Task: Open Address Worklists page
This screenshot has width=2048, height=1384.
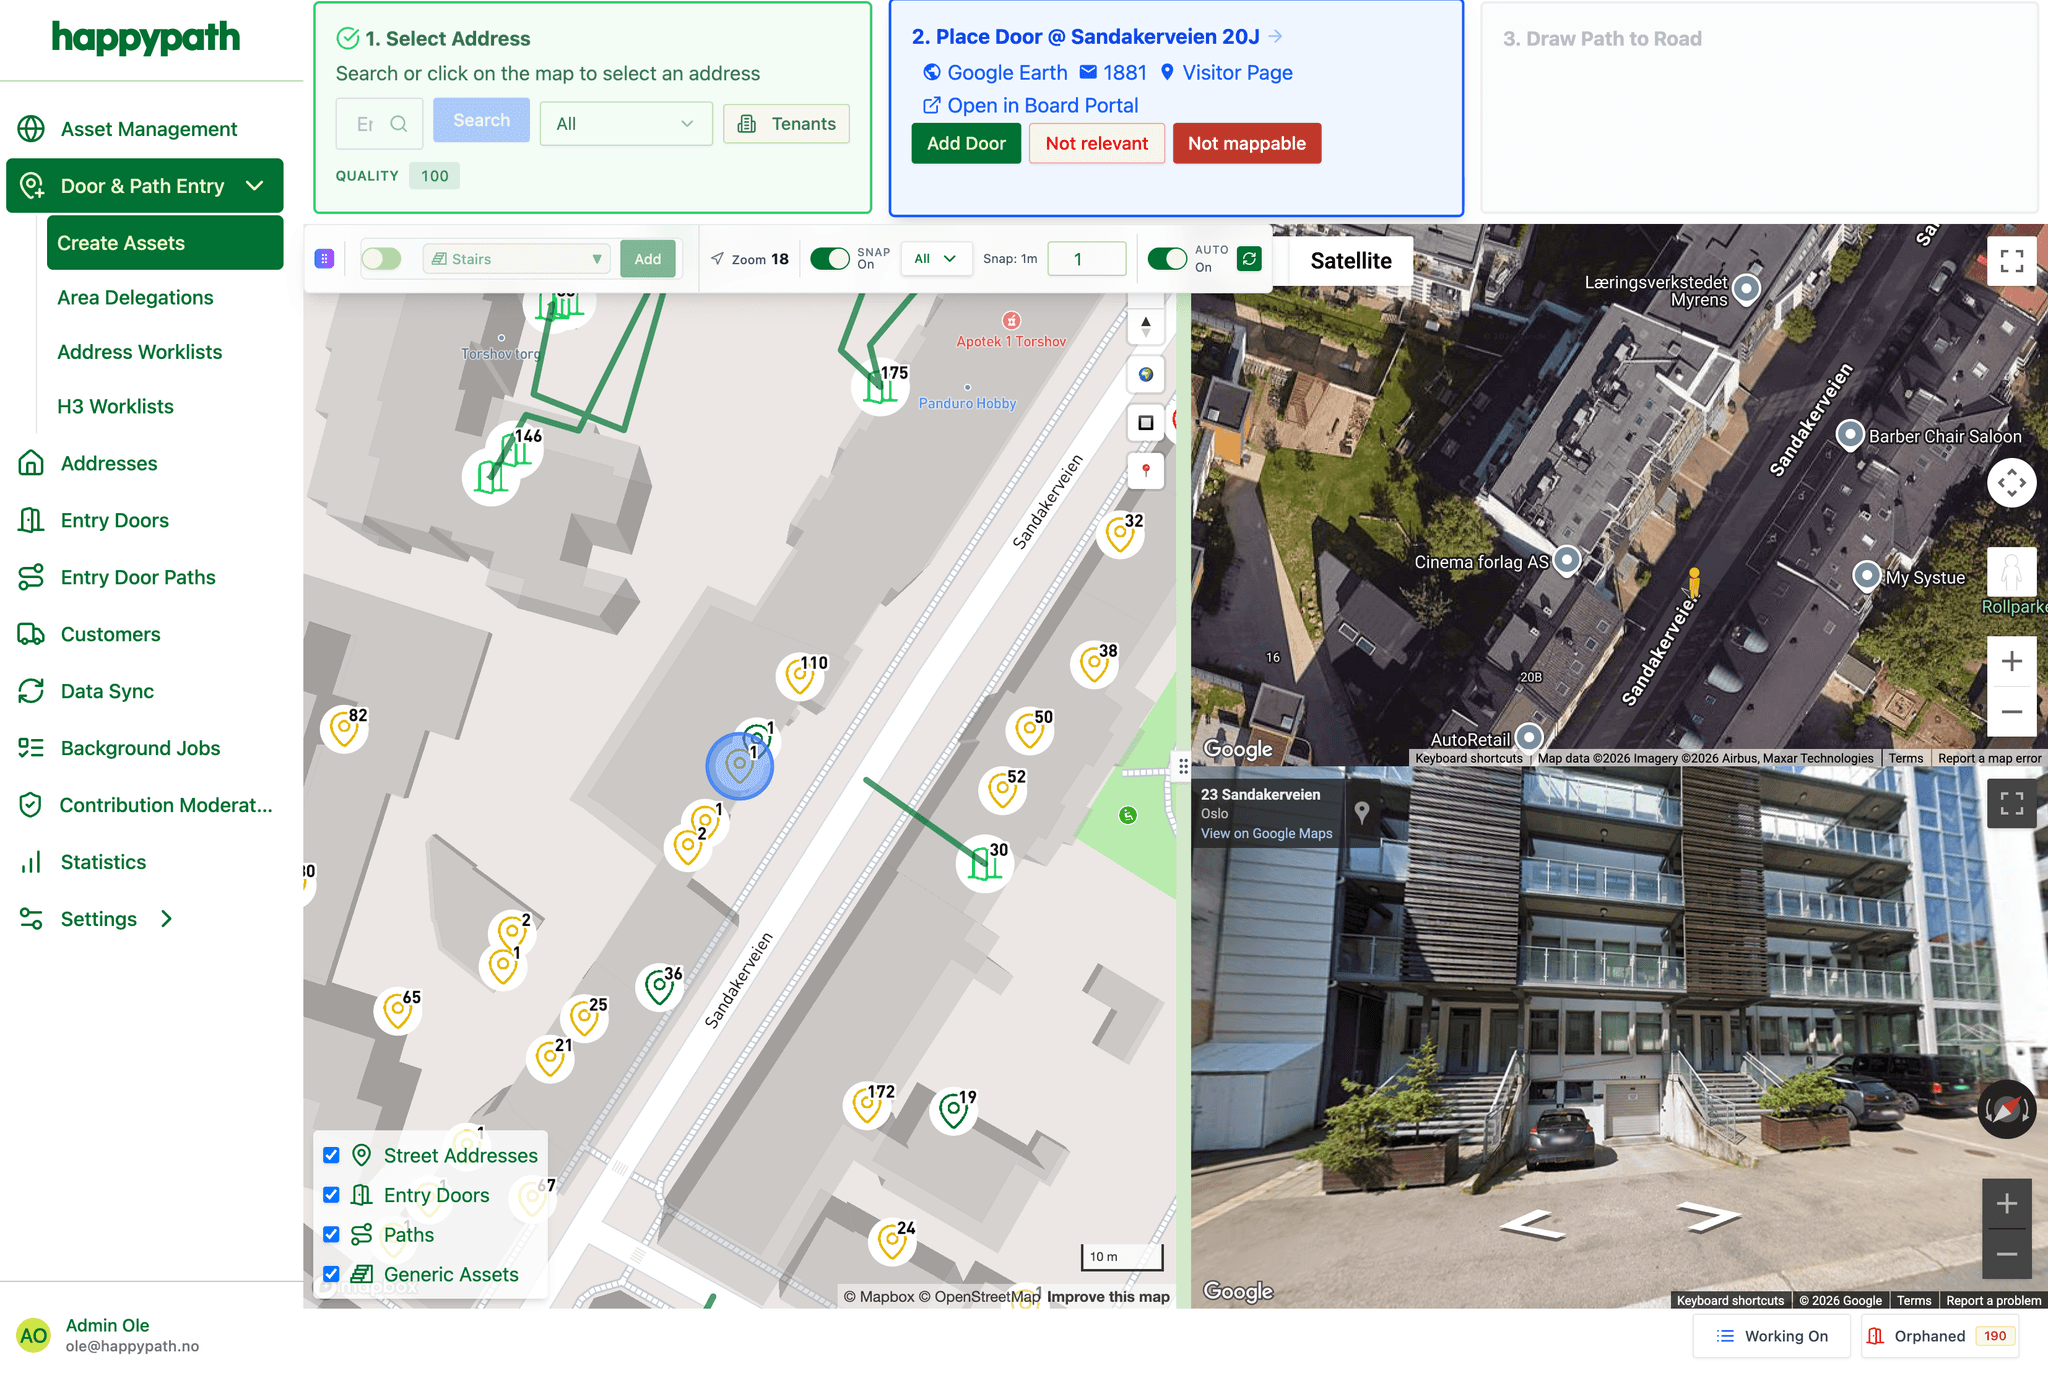Action: point(139,352)
